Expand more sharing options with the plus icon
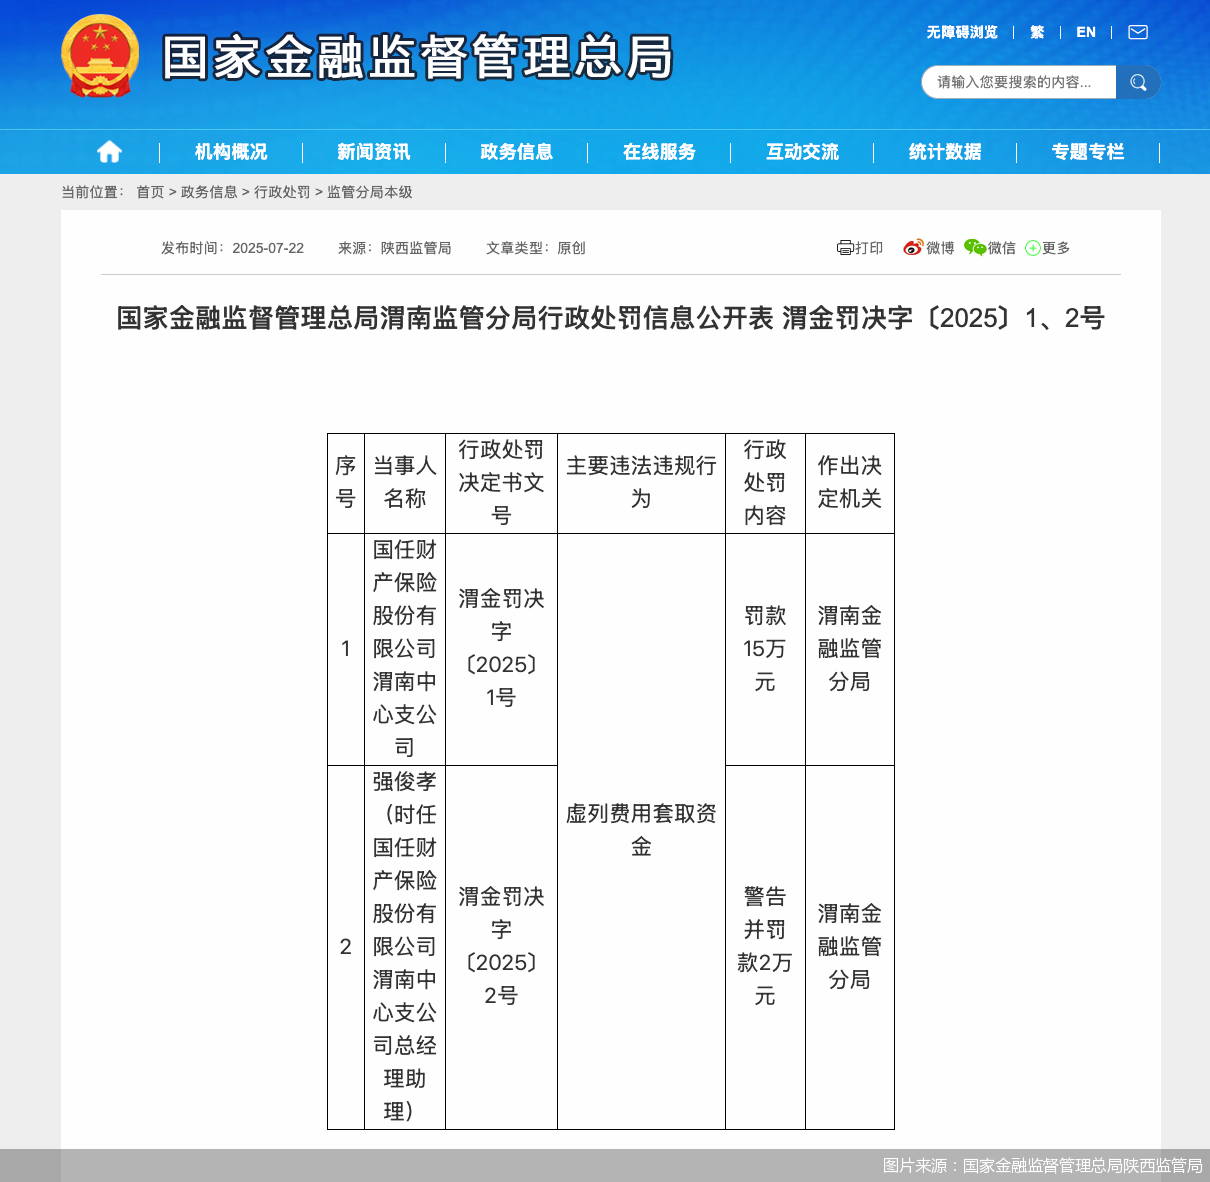 coord(1033,248)
